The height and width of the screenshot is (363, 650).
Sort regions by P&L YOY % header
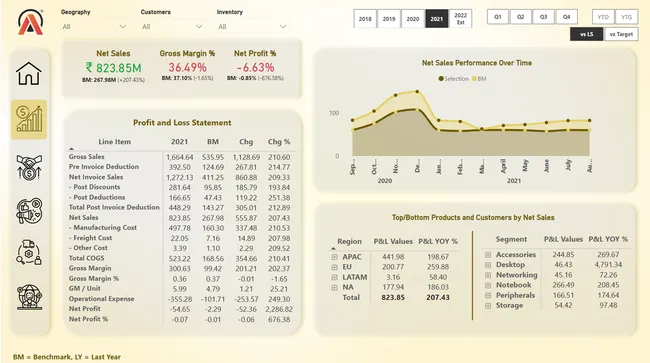438,241
